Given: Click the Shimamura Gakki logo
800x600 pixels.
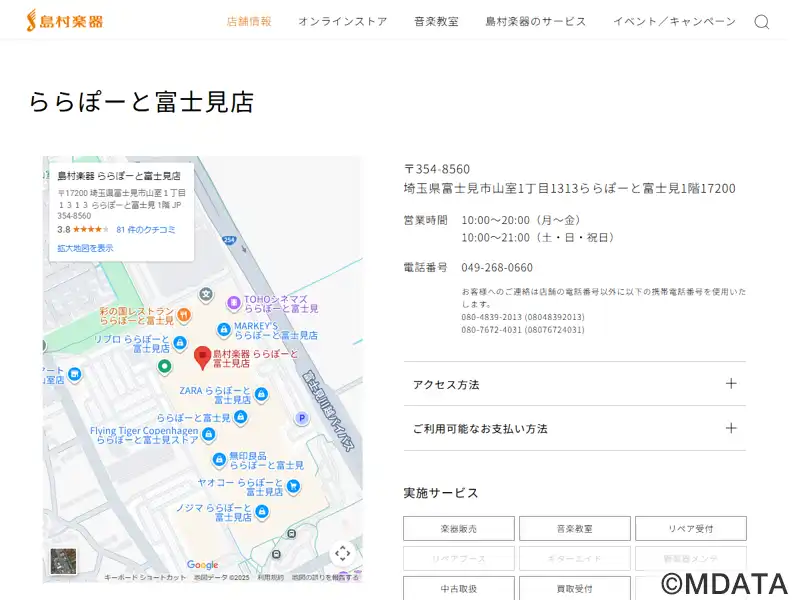Looking at the screenshot, I should (x=65, y=20).
